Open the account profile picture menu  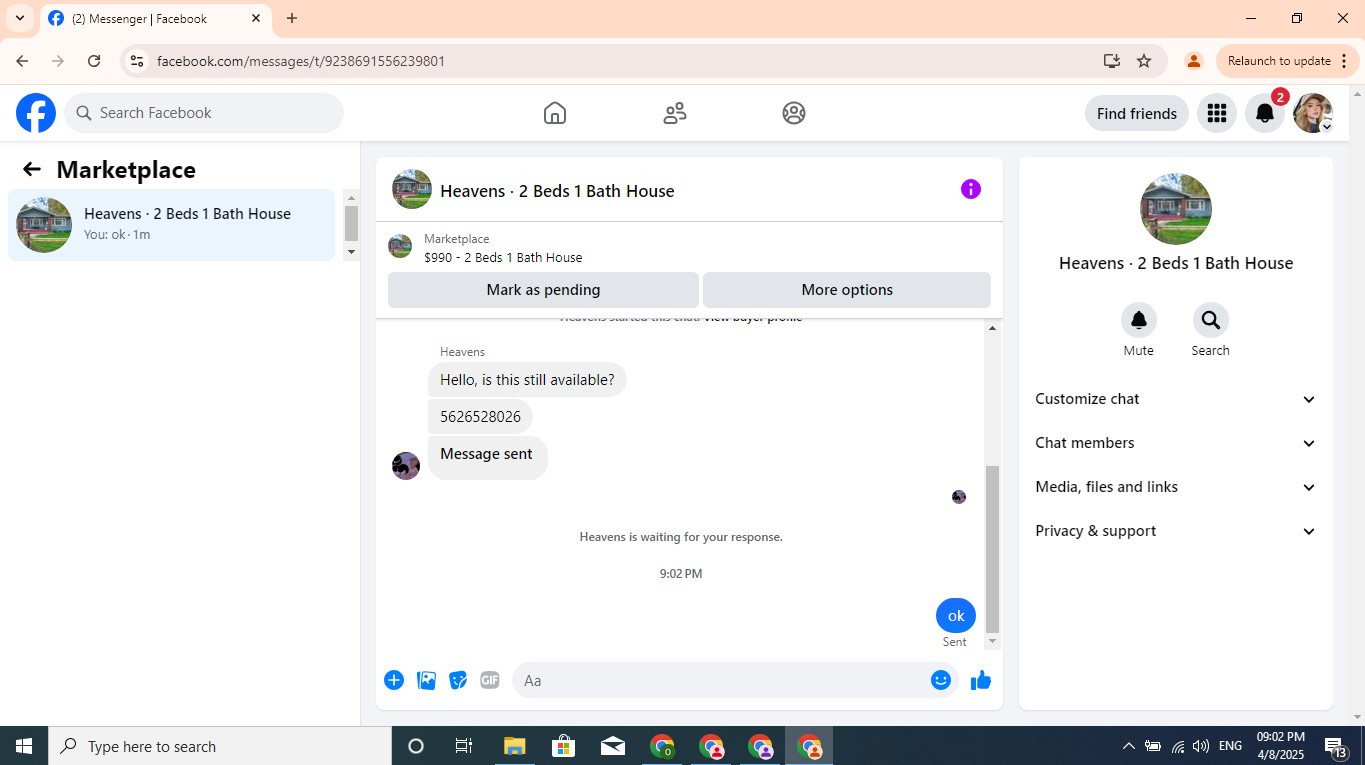(x=1313, y=113)
